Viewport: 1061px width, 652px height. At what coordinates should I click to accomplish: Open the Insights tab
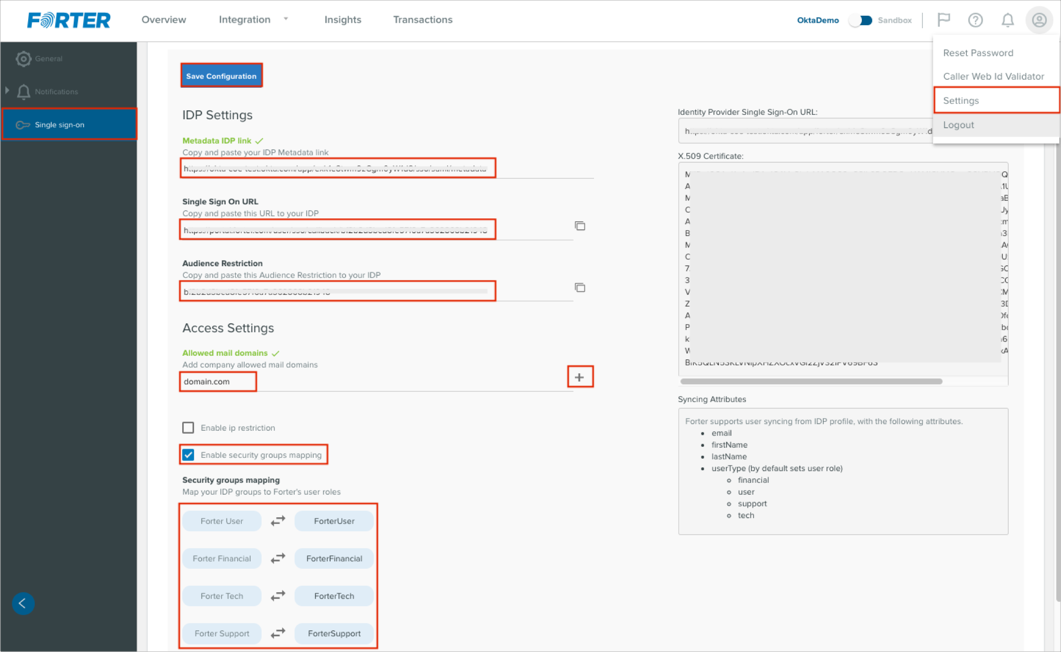tap(342, 20)
